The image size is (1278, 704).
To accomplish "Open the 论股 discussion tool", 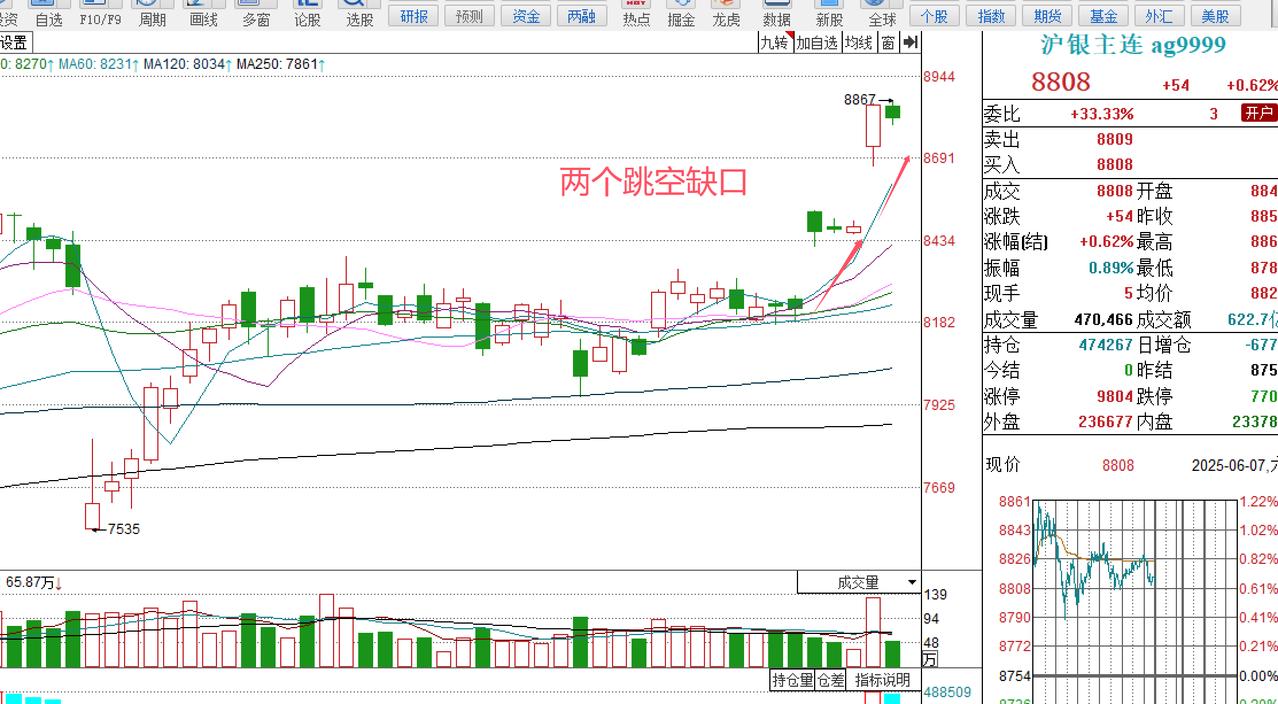I will tap(307, 13).
